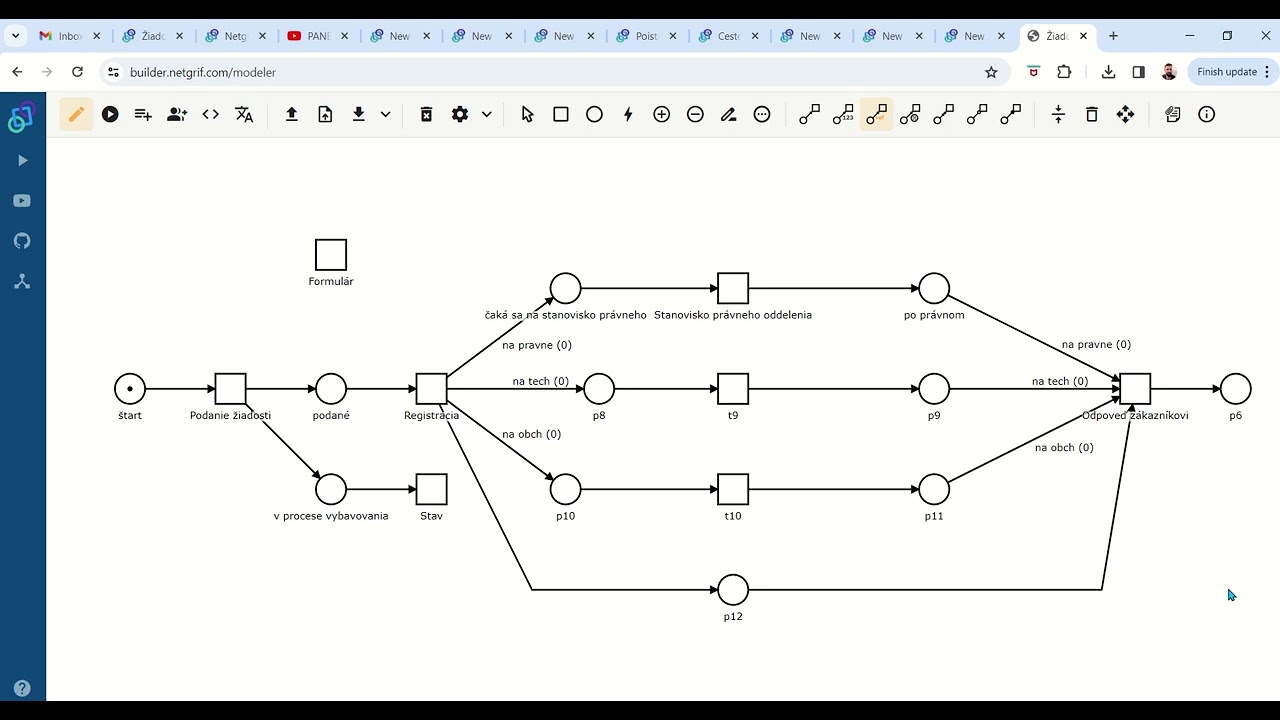Viewport: 1280px width, 720px height.
Task: Select the move pan arrows tool
Action: 1126,115
